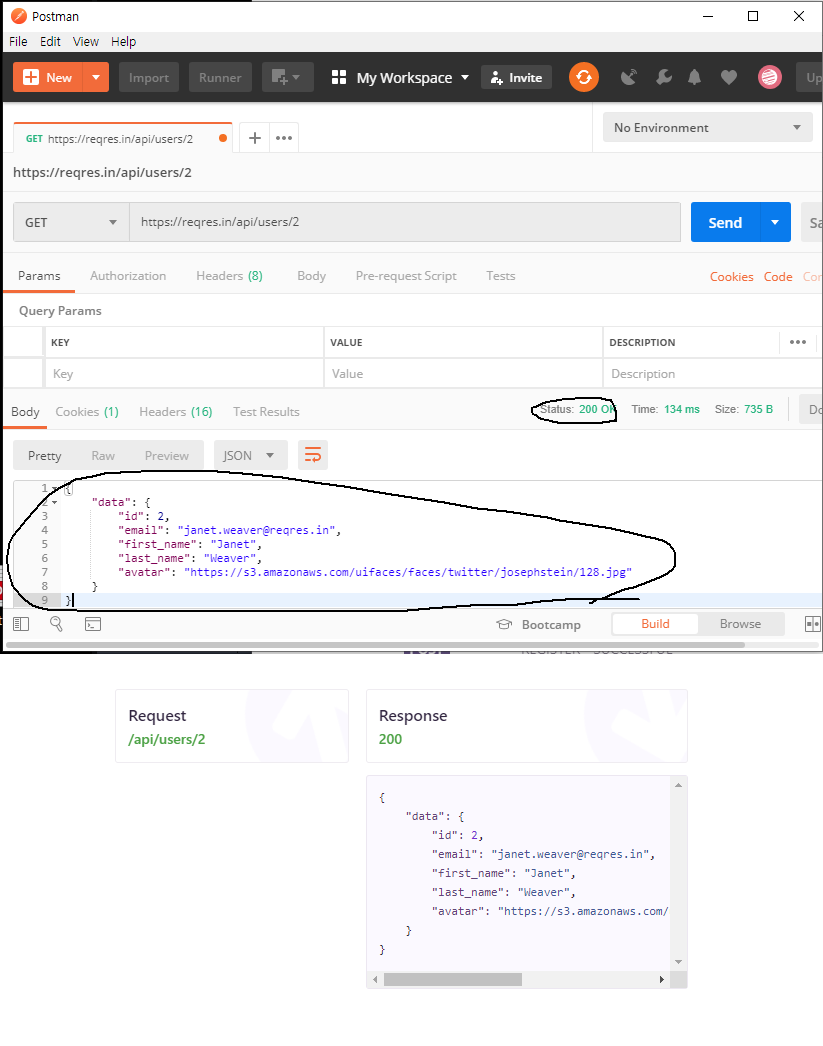The image size is (823, 1046).
Task: Click the Send button
Action: coord(725,222)
